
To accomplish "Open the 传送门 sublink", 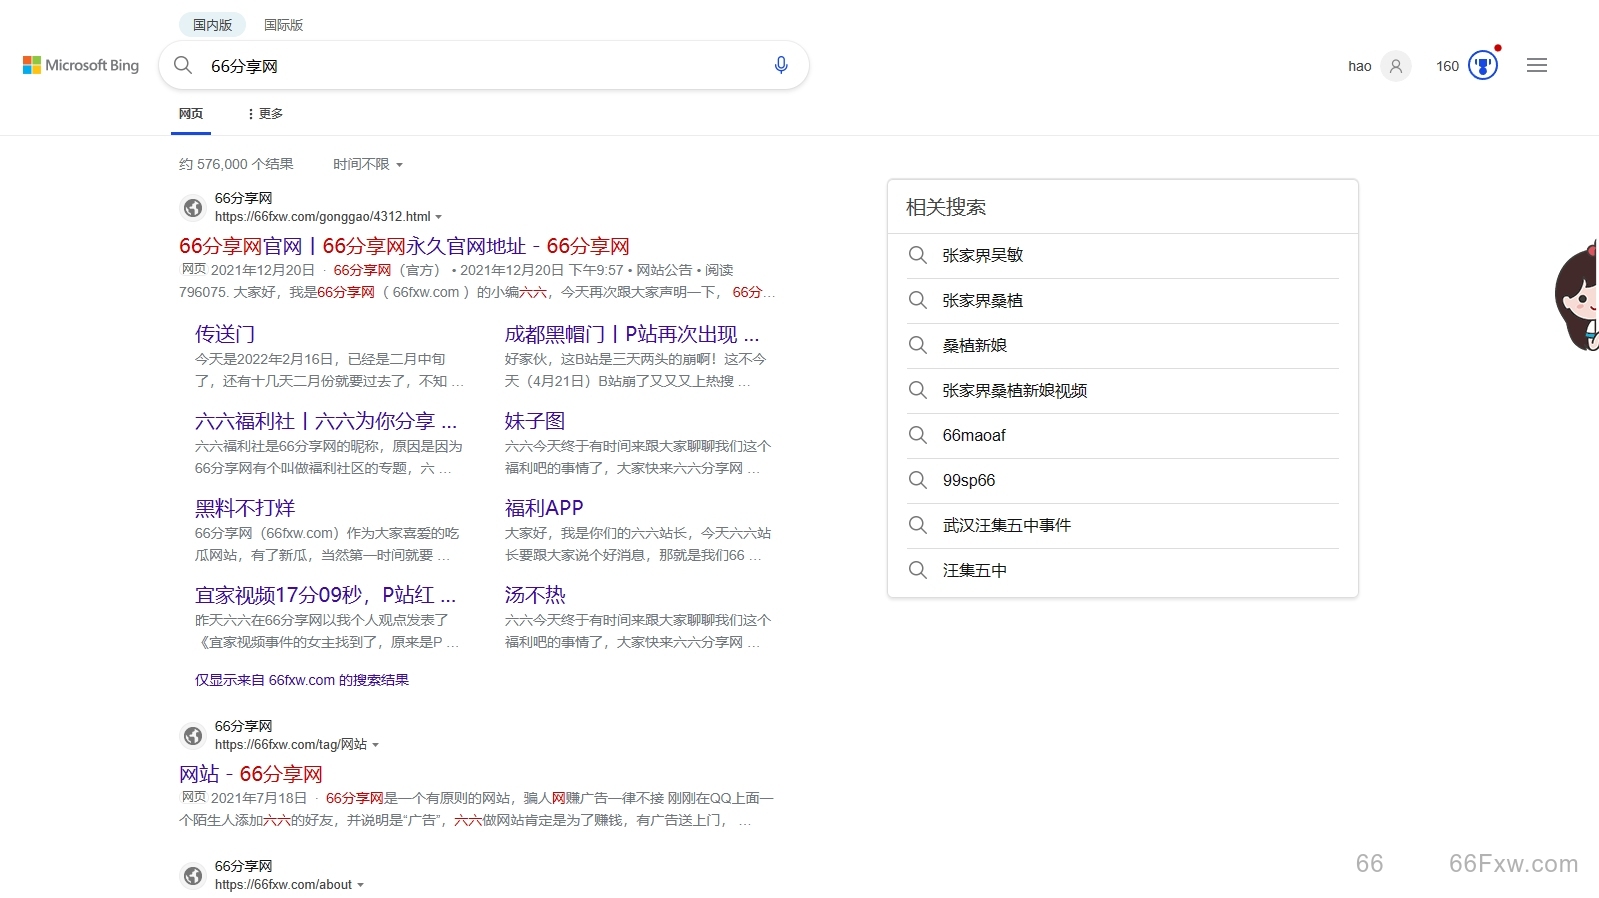I will point(225,334).
